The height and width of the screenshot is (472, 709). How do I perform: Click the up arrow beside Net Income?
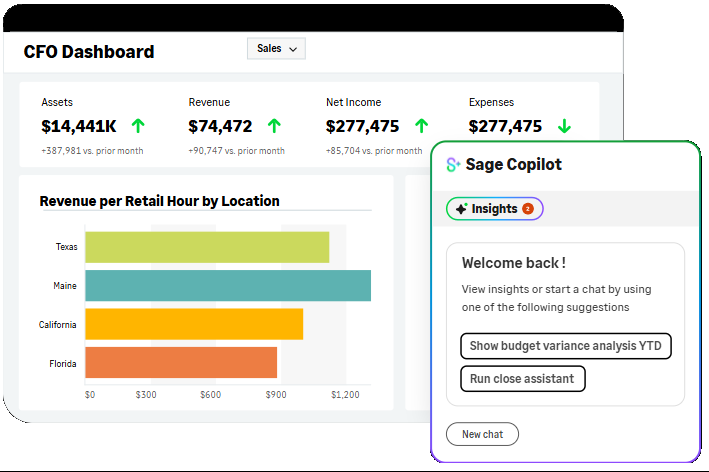pyautogui.click(x=421, y=126)
